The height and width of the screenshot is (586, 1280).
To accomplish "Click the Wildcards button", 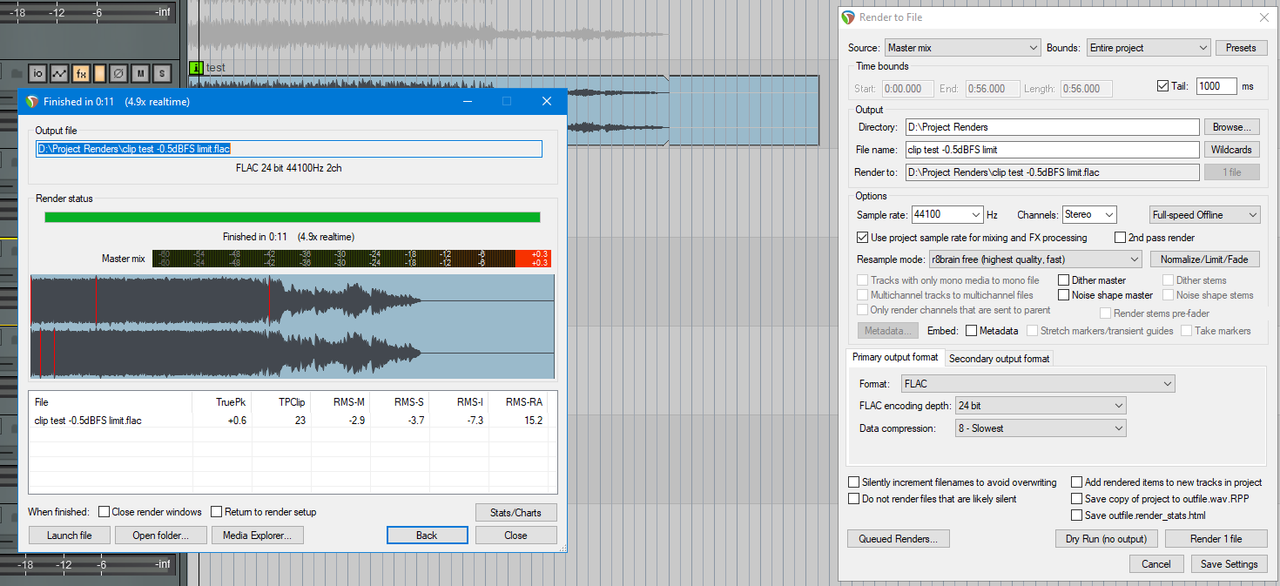I will tap(1231, 150).
